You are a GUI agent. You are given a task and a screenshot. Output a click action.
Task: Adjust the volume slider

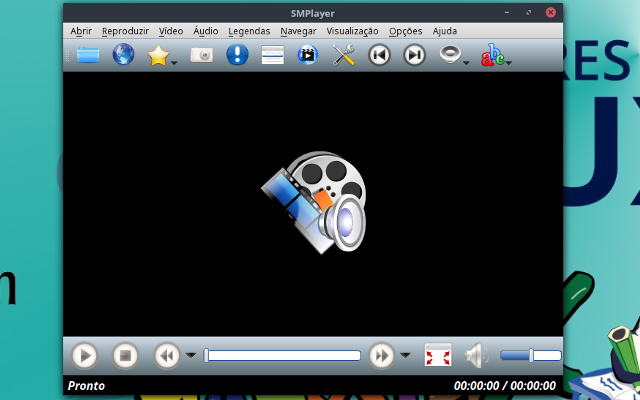[531, 356]
